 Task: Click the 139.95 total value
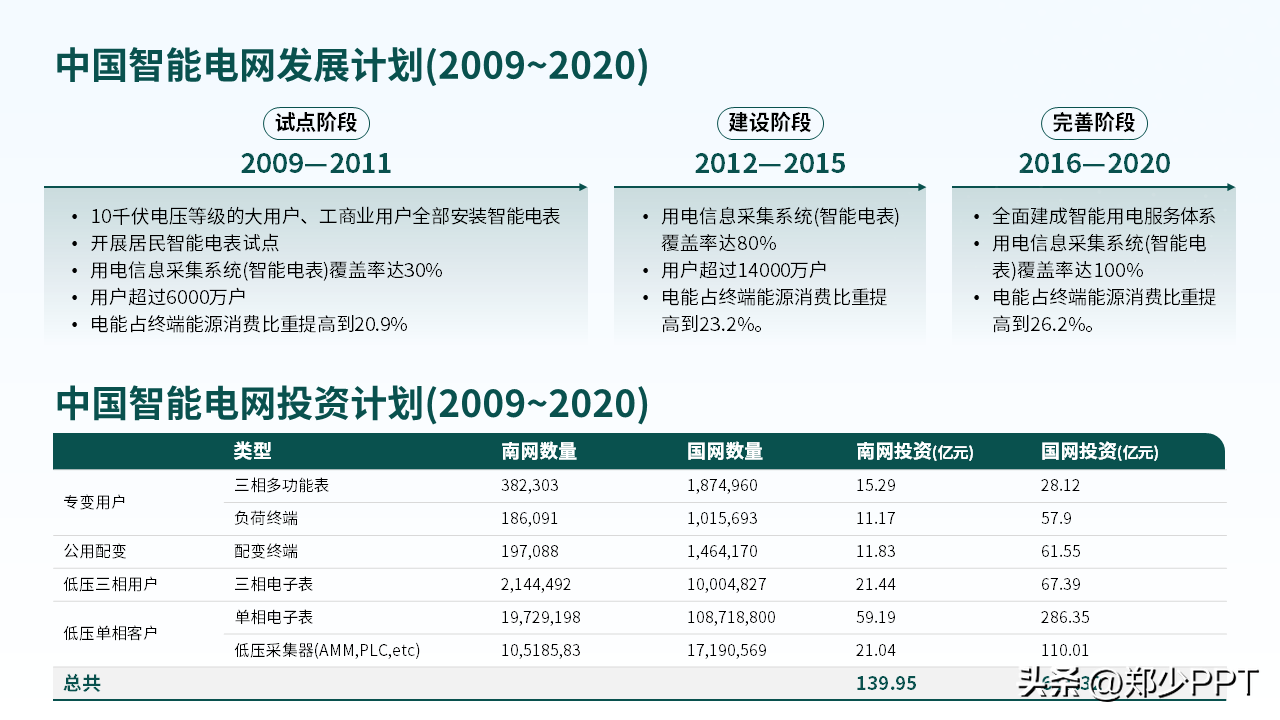(886, 684)
